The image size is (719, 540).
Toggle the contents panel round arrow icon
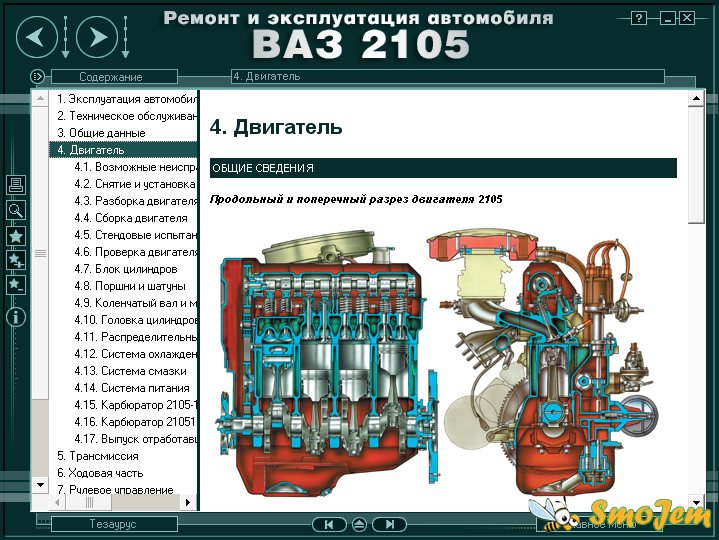(38, 76)
